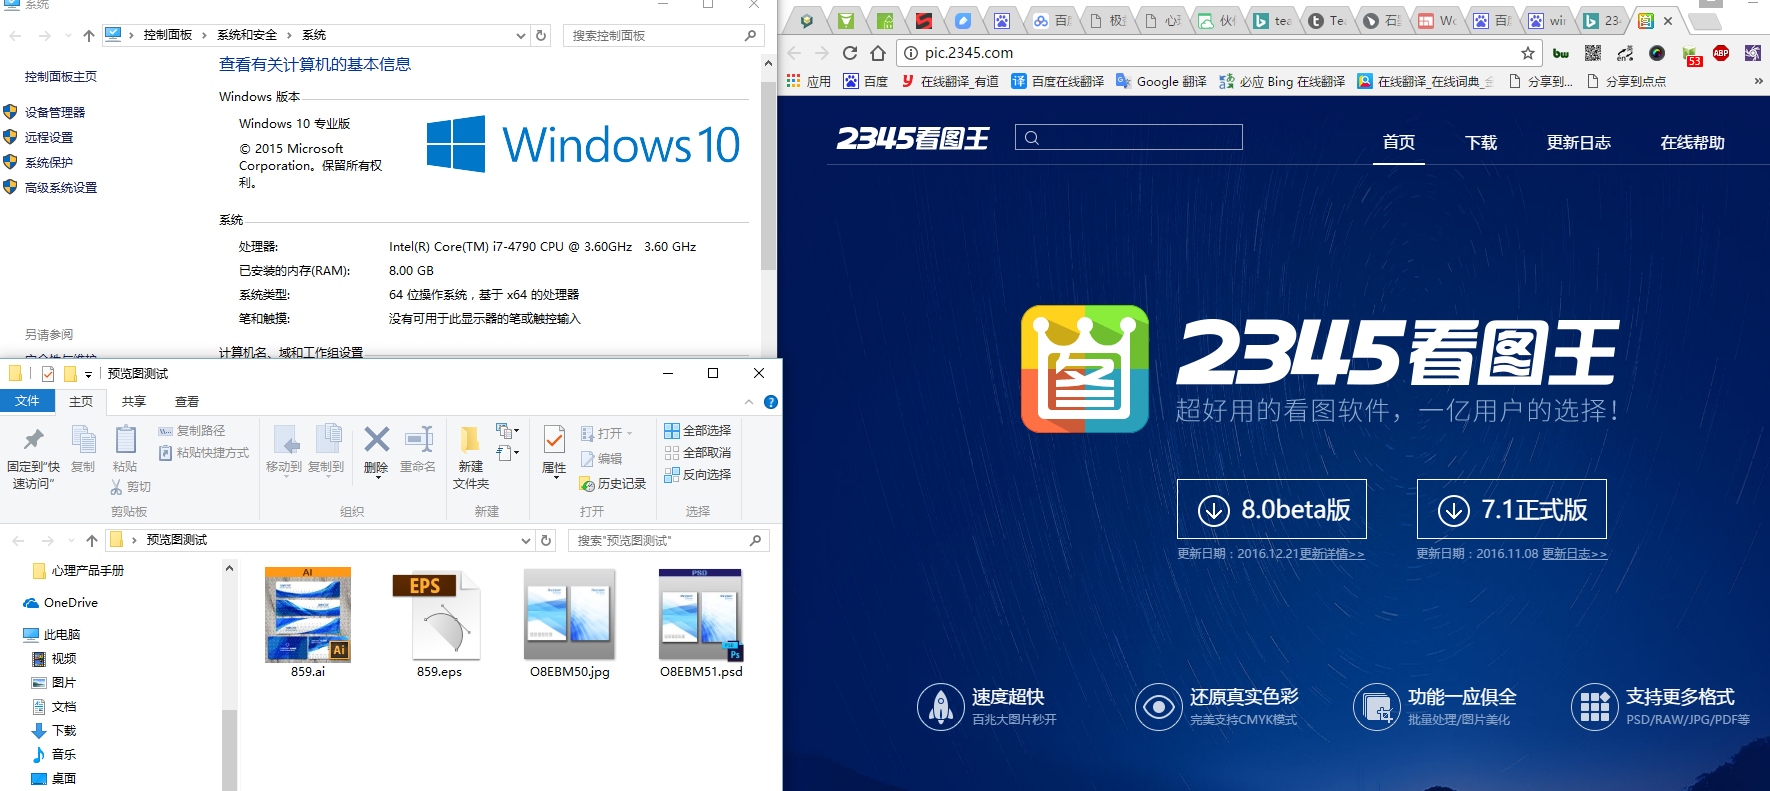Click the 7.1正式版 download button
This screenshot has width=1770, height=791.
pyautogui.click(x=1512, y=509)
